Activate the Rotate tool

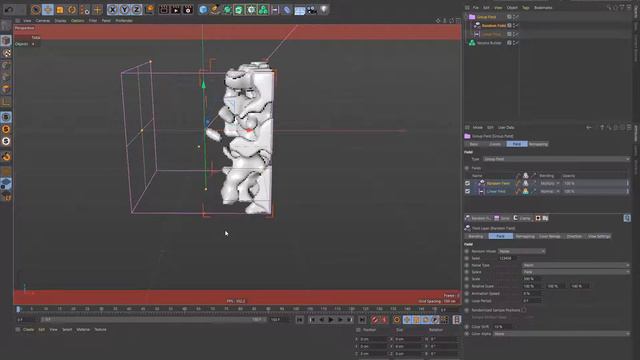tap(72, 9)
